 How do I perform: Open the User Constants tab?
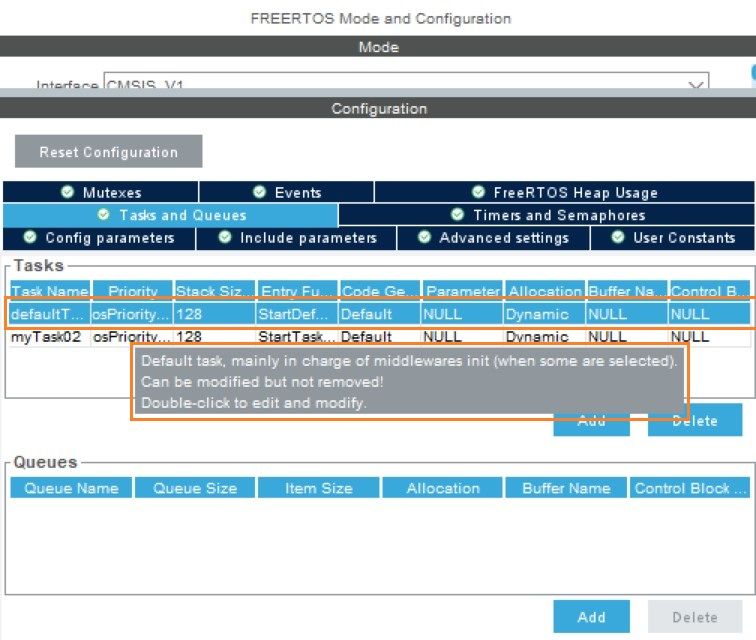pyautogui.click(x=673, y=238)
